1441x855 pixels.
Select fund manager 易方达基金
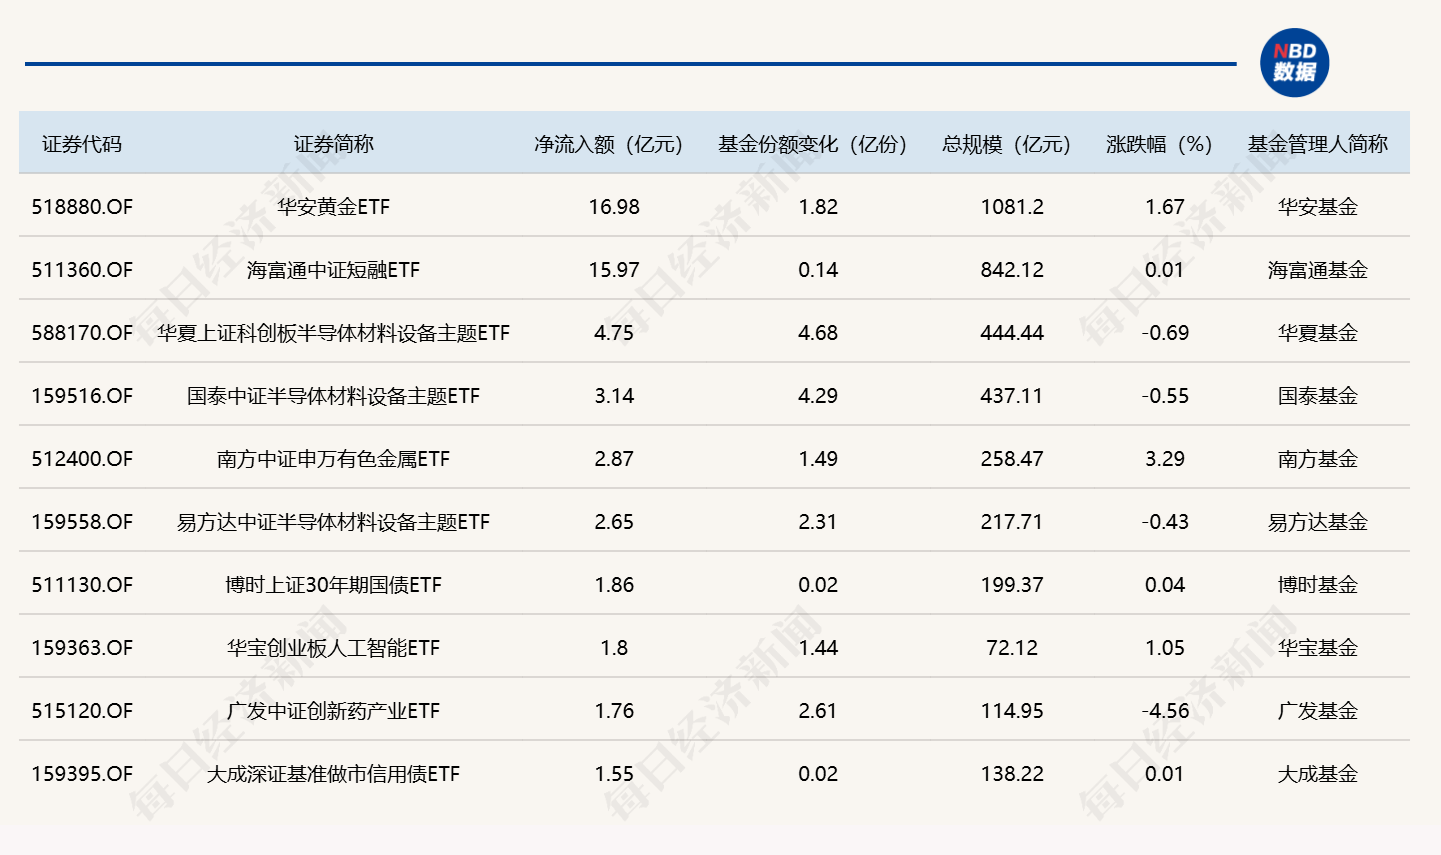[x=1318, y=522]
